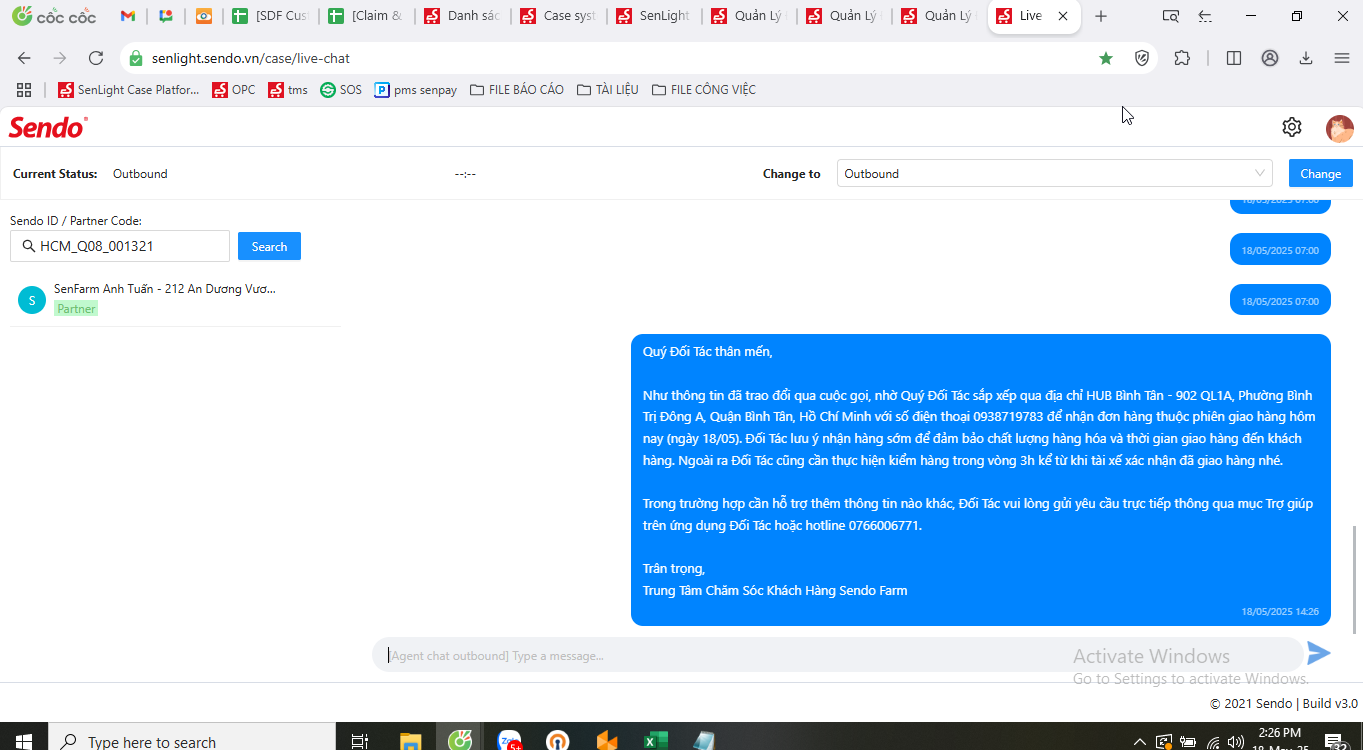Open SenLight Case Platfor... bookmark
The width and height of the screenshot is (1363, 750).
coord(128,90)
